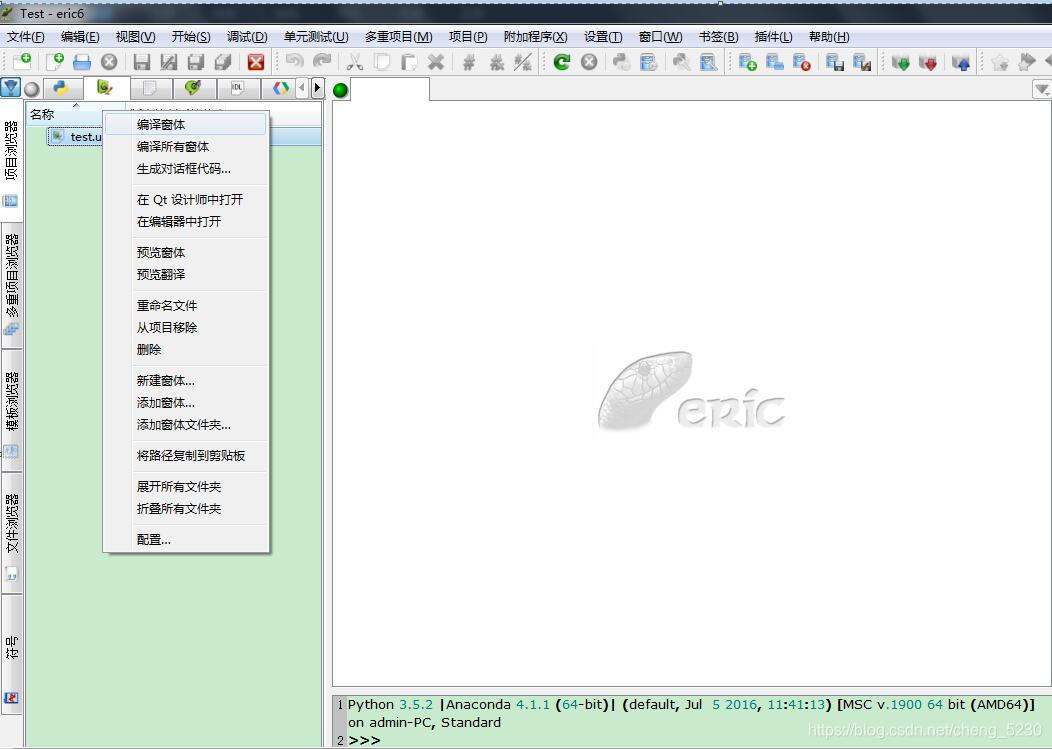Choose 添加窗体文件夹... in the context menu
Viewport: 1052px width, 749px height.
(186, 425)
